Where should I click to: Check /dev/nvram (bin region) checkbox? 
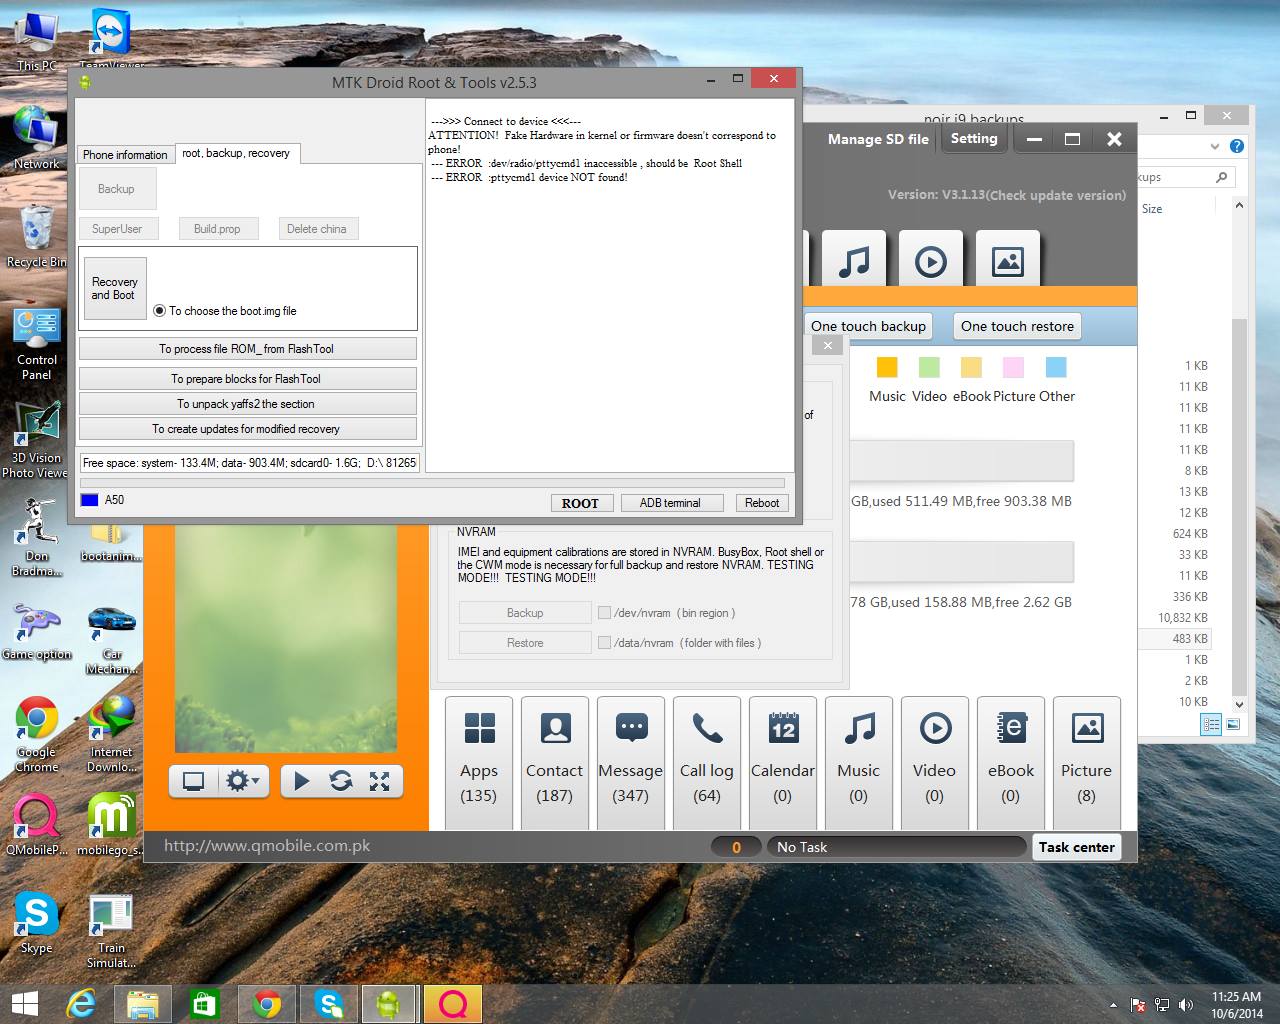tap(604, 613)
